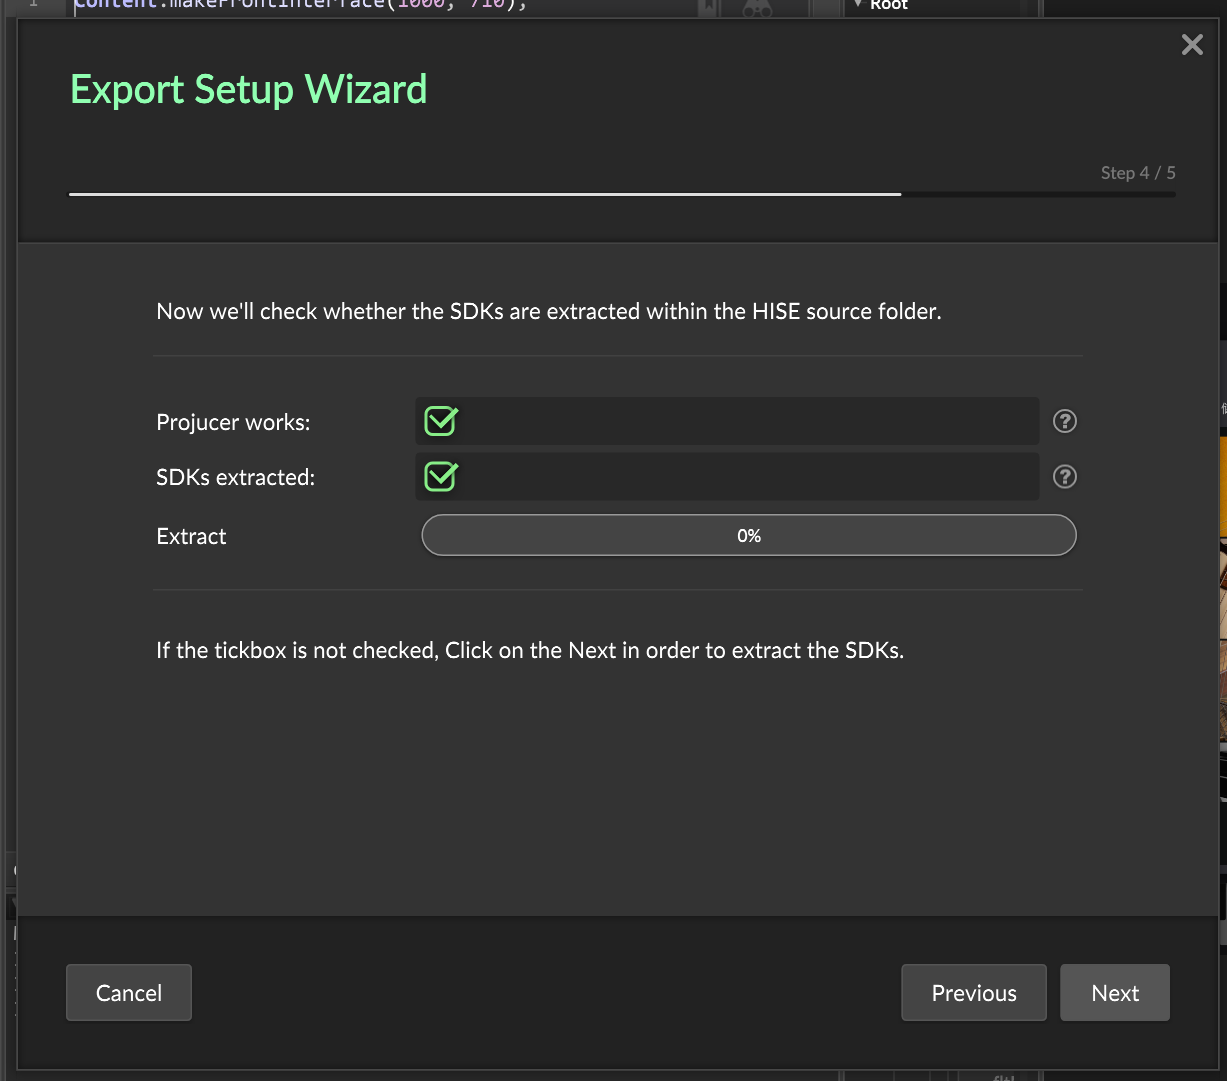Click the HISE source folder description text
1227x1081 pixels.
click(548, 312)
